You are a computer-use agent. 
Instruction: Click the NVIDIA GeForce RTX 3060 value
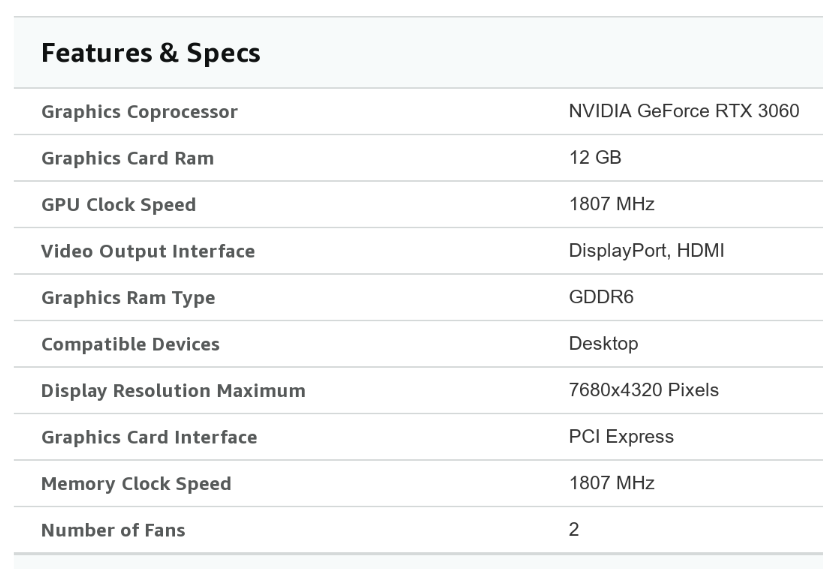(684, 111)
